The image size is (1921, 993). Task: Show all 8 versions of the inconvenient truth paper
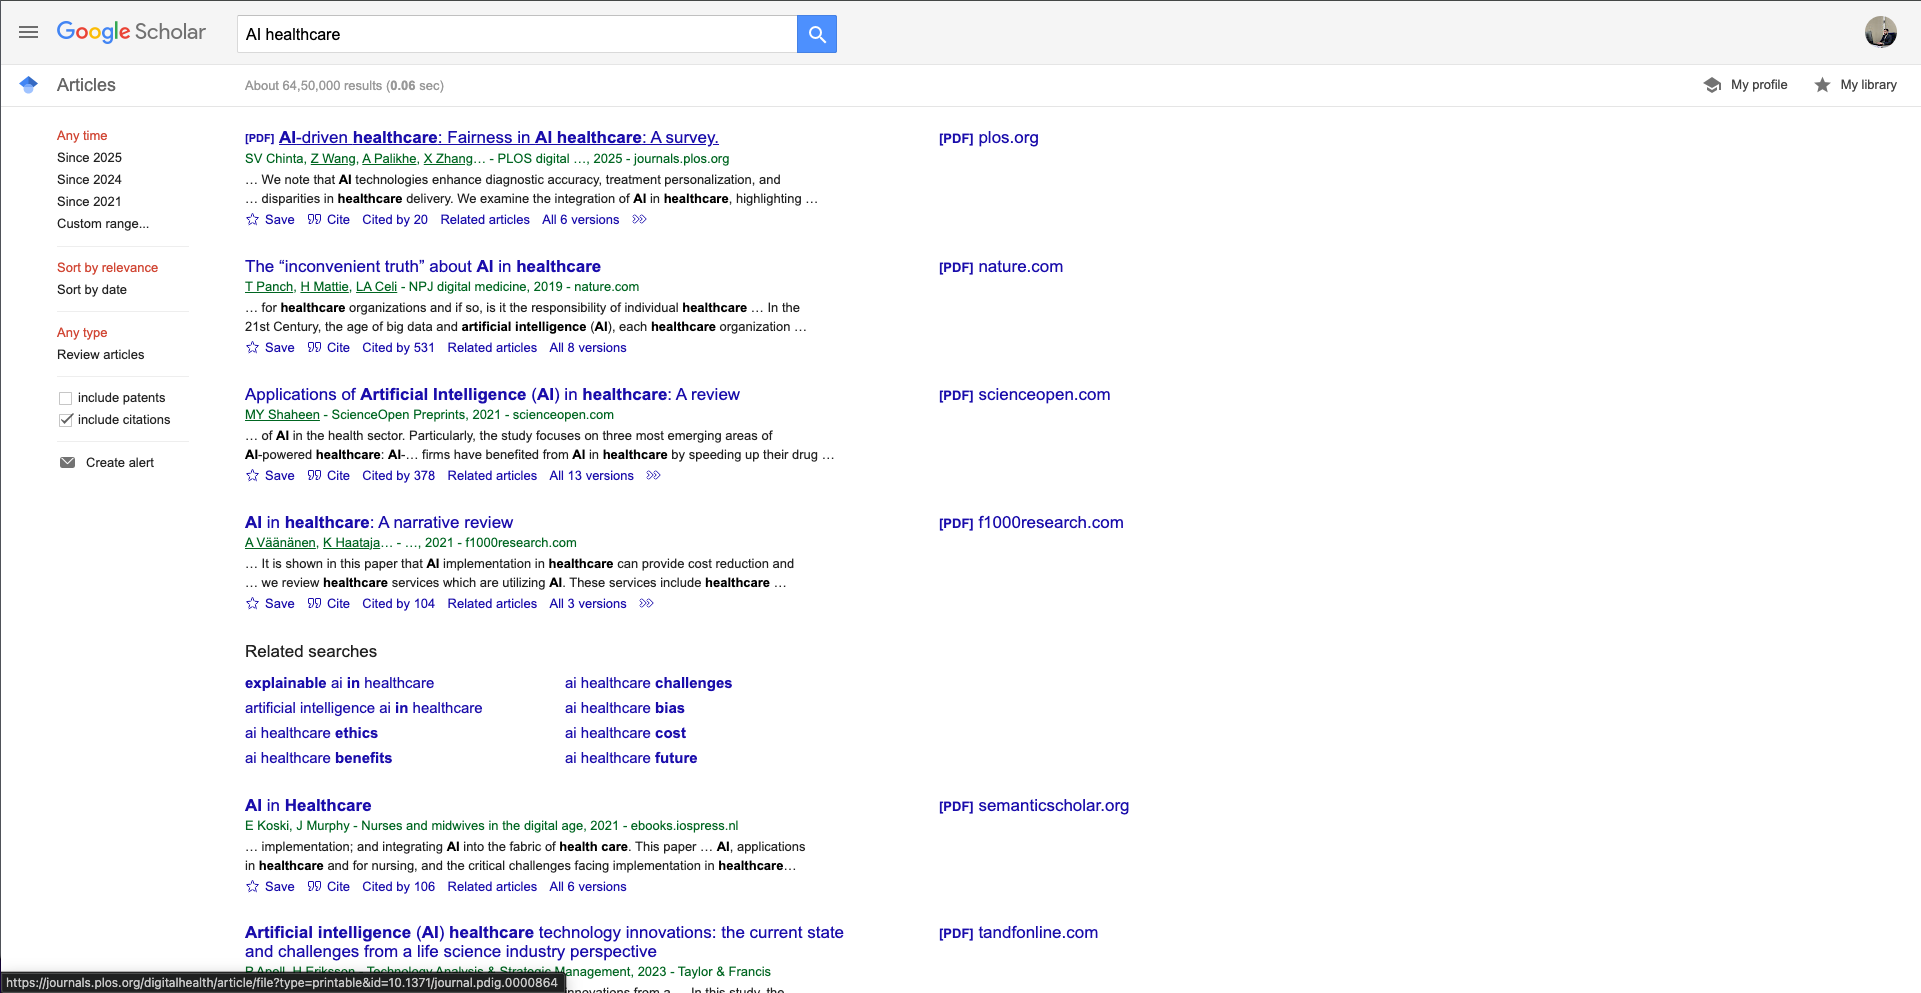click(x=587, y=347)
